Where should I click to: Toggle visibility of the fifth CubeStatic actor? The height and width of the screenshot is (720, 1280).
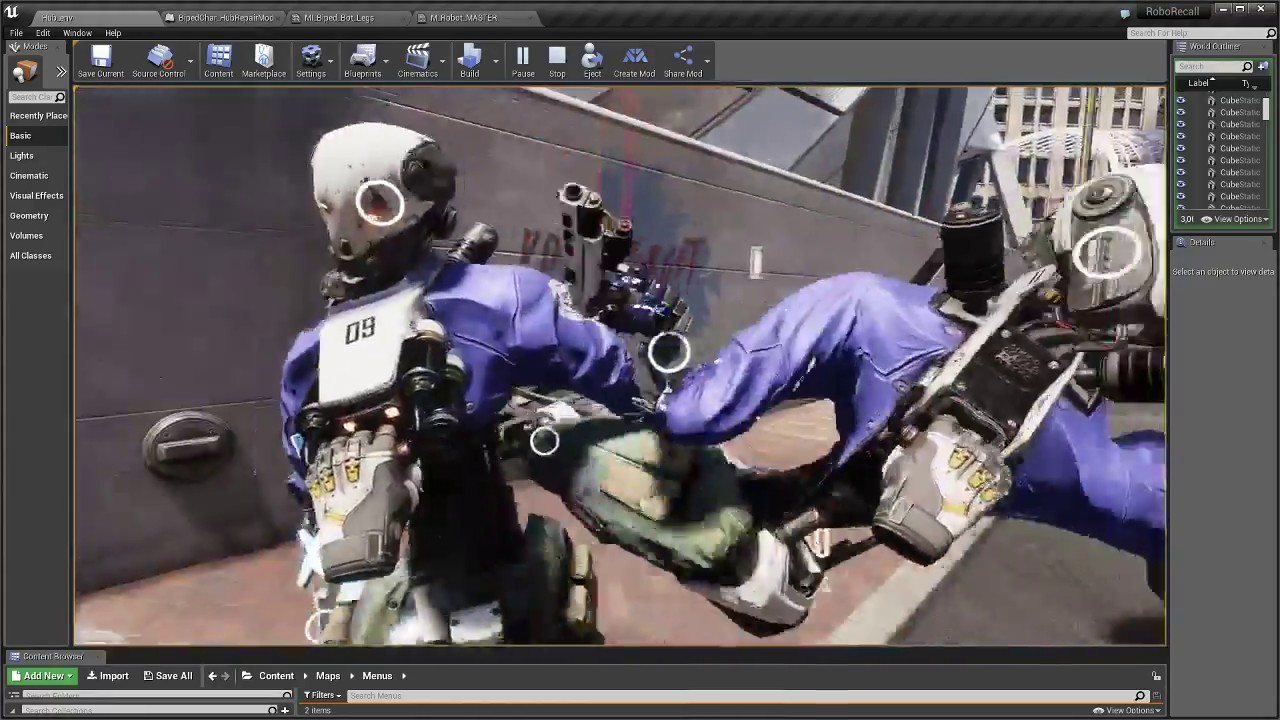[1181, 148]
